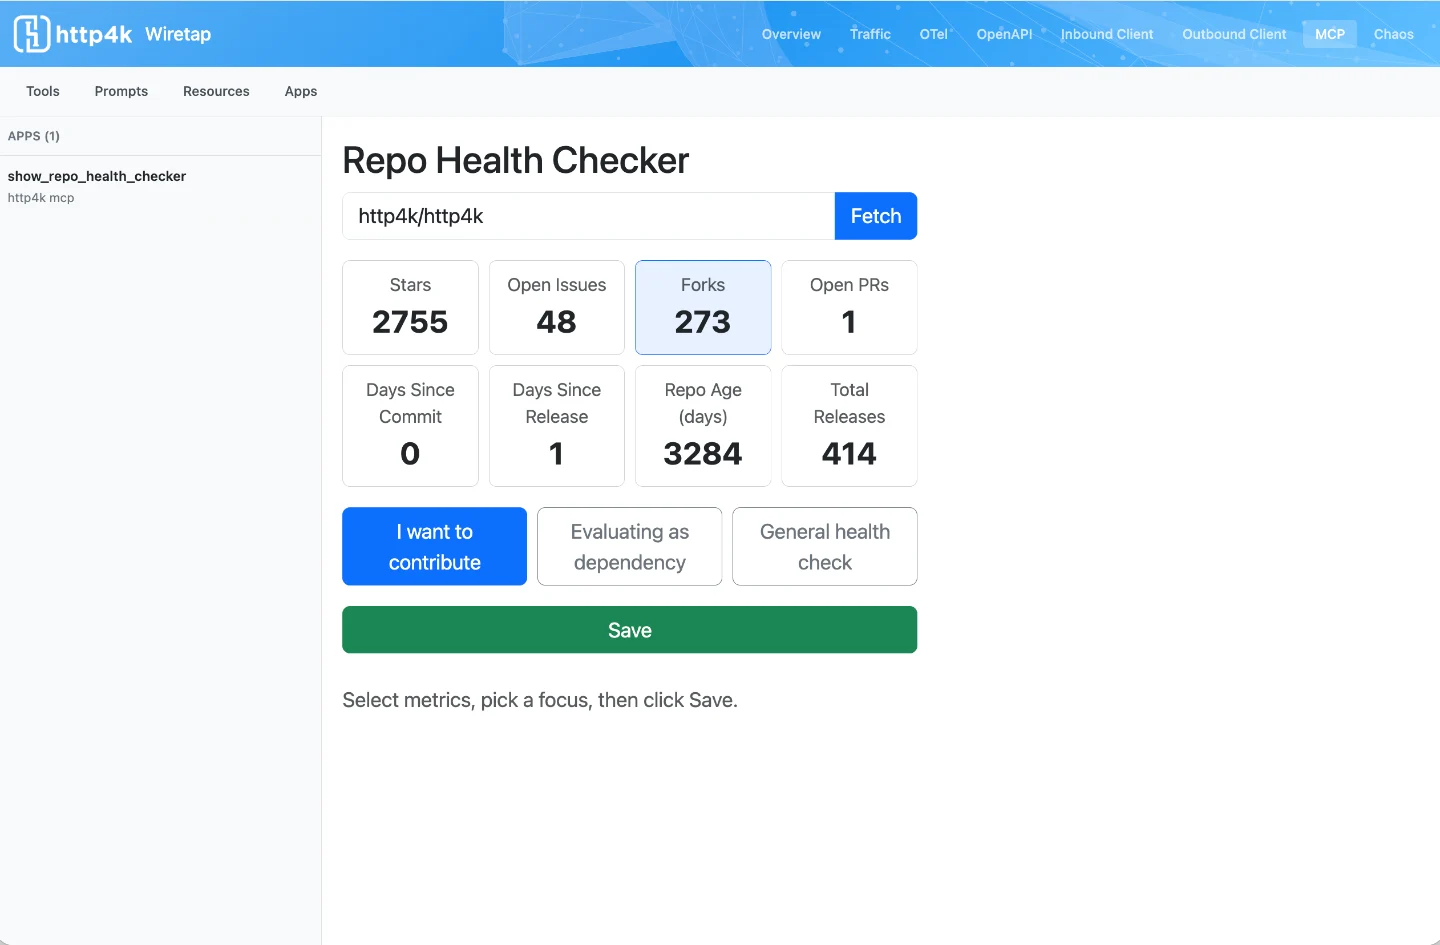Toggle the Repo Age (days) card

coord(703,426)
